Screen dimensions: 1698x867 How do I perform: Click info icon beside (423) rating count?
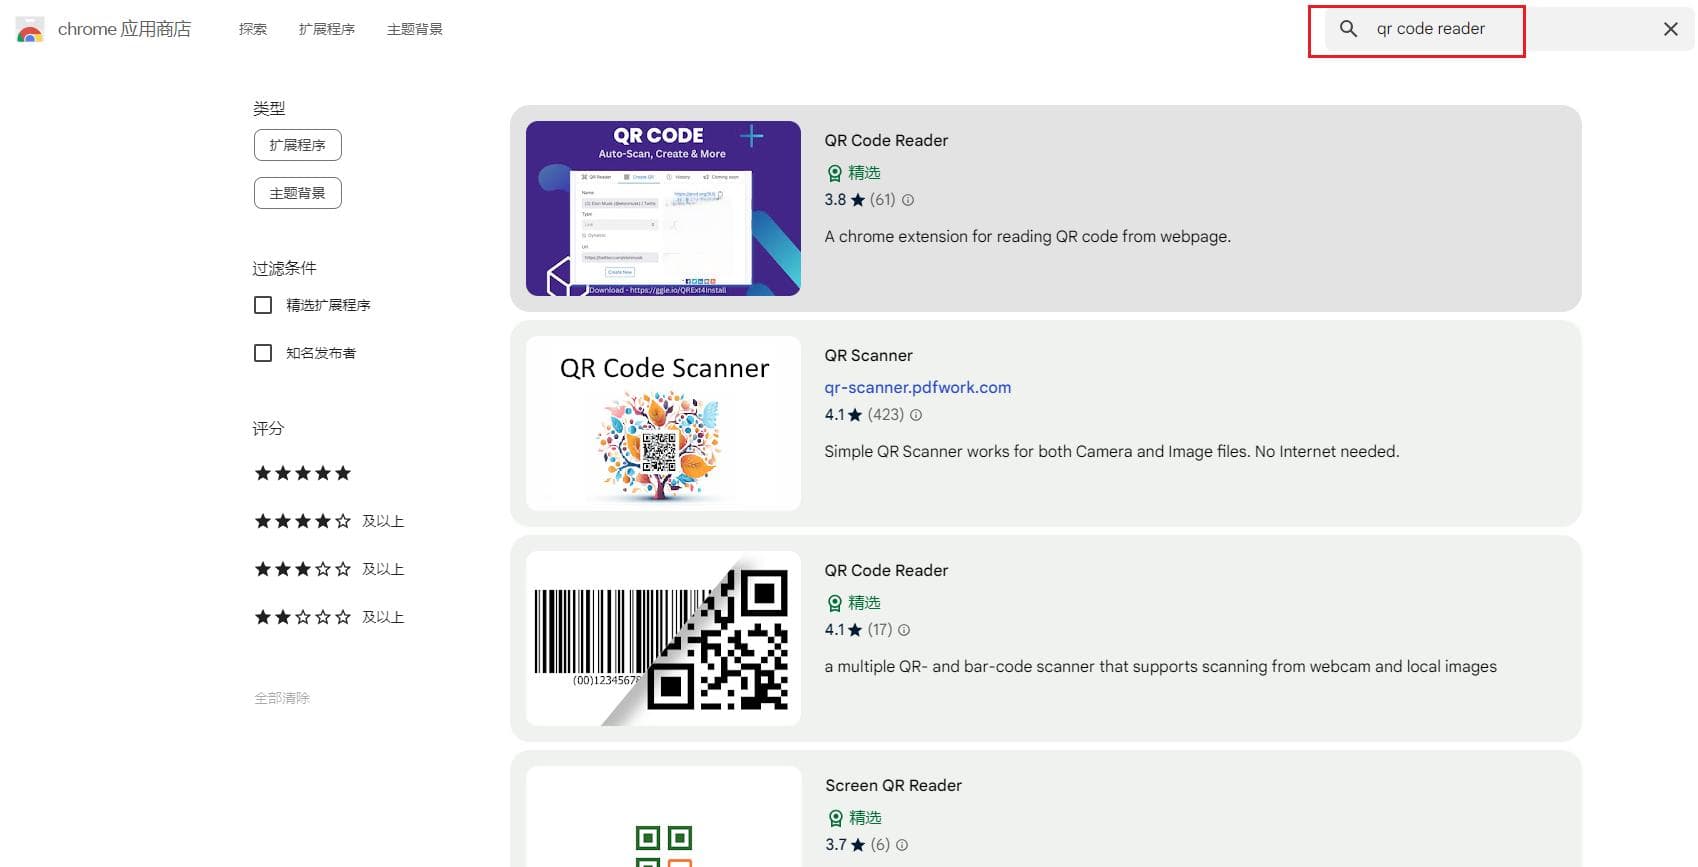coord(916,415)
